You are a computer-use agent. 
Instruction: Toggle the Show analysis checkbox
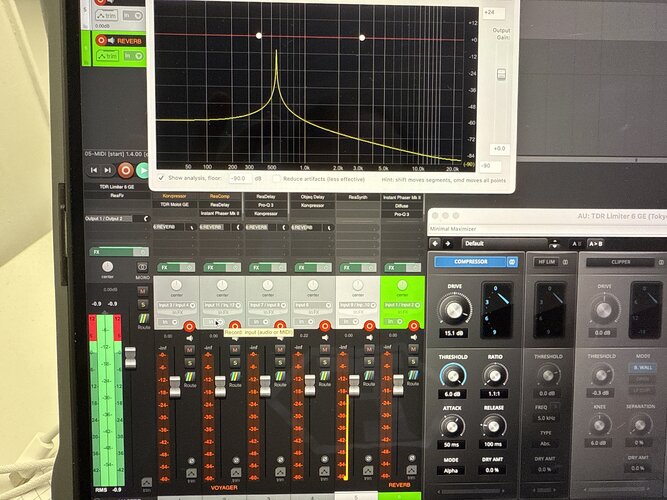161,178
